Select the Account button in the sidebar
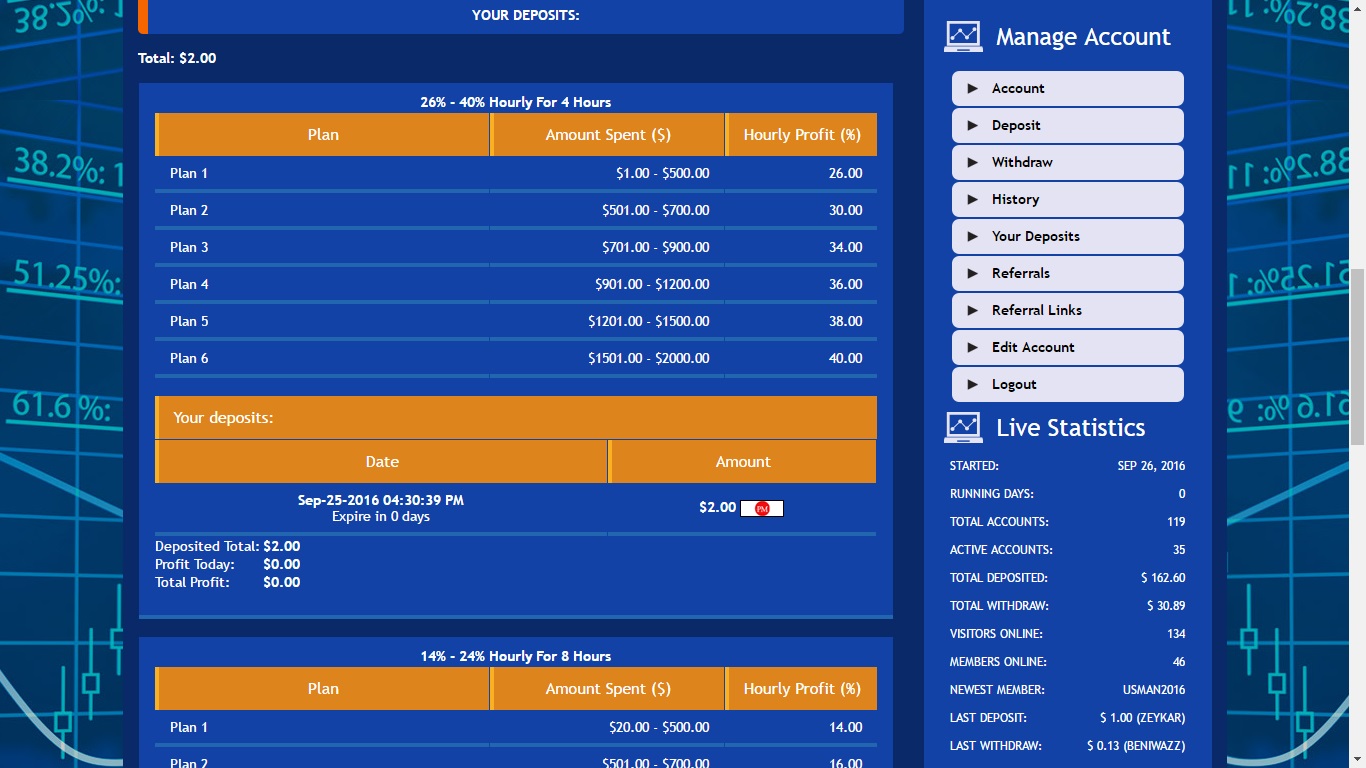 pyautogui.click(x=1067, y=89)
